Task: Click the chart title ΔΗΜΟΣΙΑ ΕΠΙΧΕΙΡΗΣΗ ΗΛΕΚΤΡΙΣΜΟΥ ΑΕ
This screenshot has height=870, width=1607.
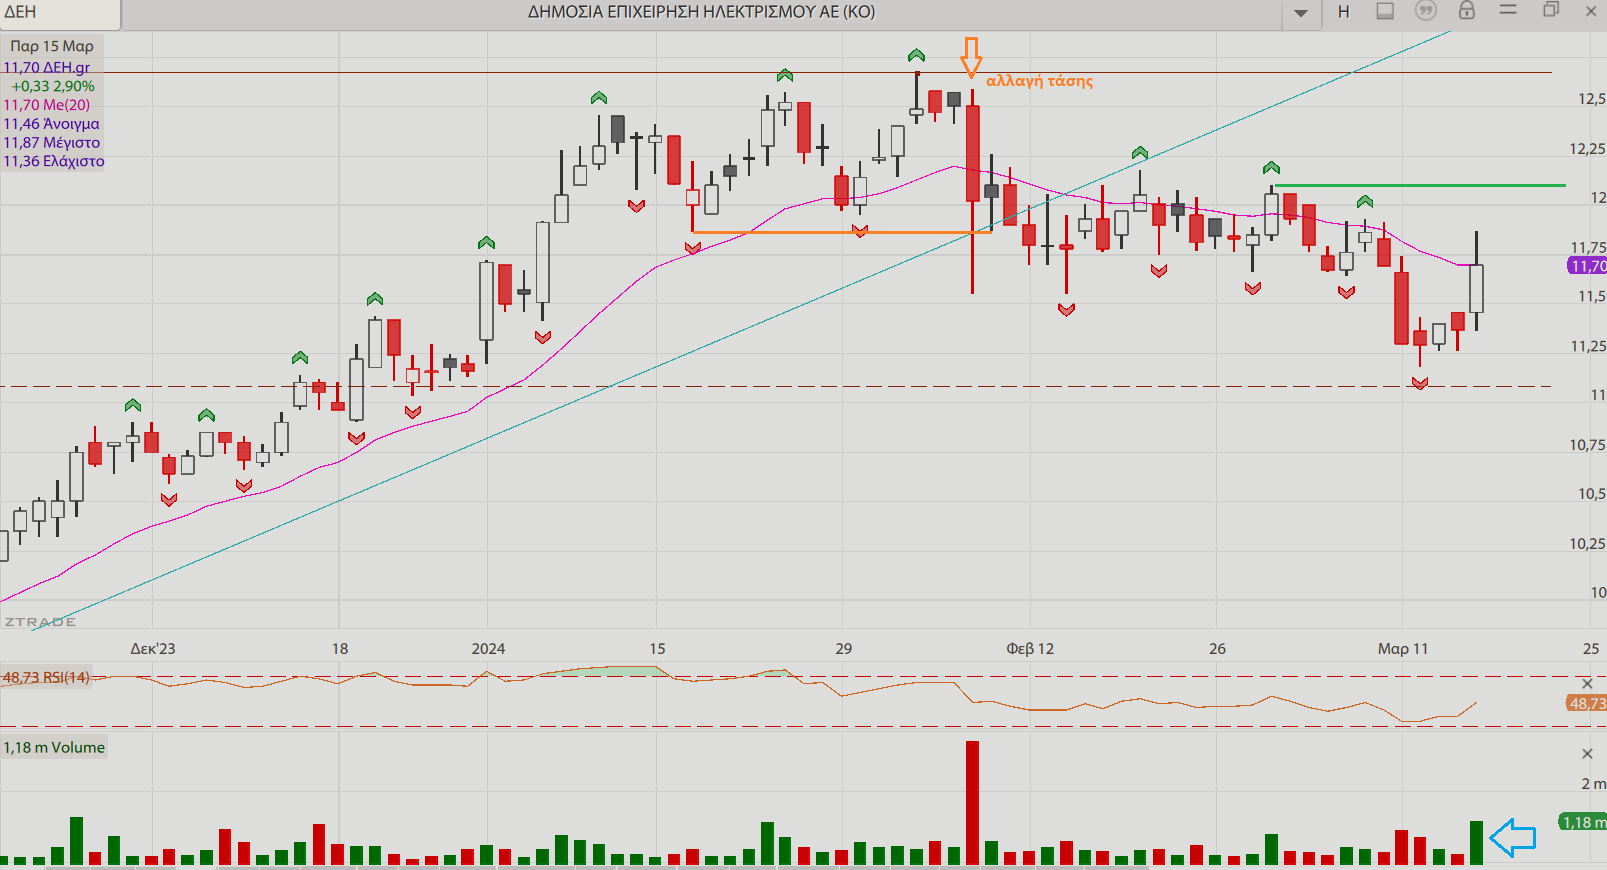Action: pyautogui.click(x=701, y=12)
